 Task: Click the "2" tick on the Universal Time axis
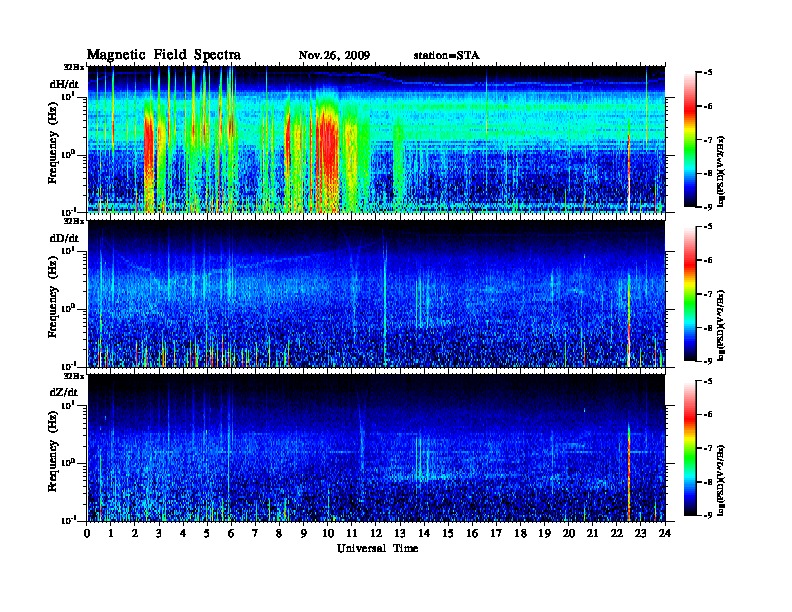(x=135, y=533)
